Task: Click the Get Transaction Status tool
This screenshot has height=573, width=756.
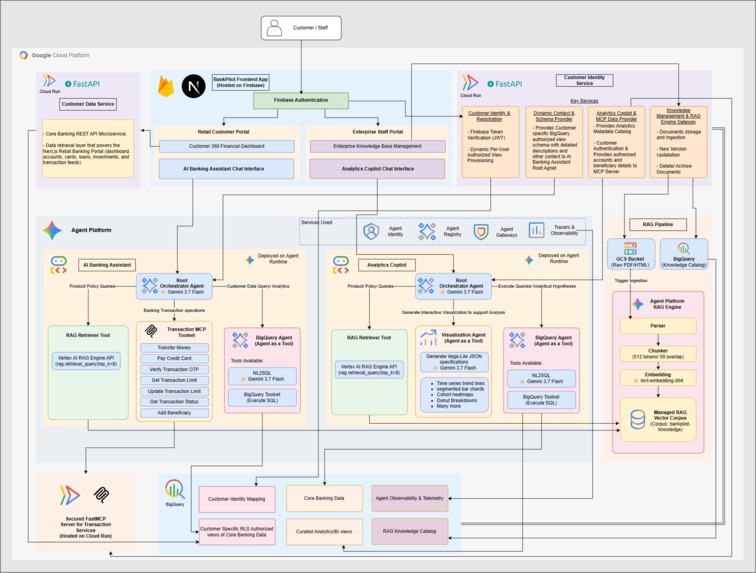Action: [174, 402]
